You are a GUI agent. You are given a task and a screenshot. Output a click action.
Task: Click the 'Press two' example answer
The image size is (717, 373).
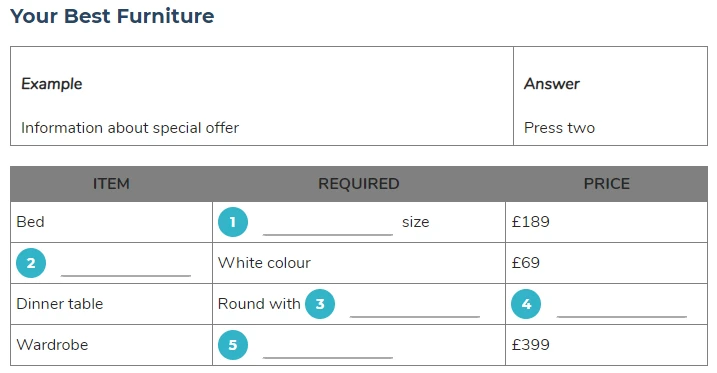point(559,128)
